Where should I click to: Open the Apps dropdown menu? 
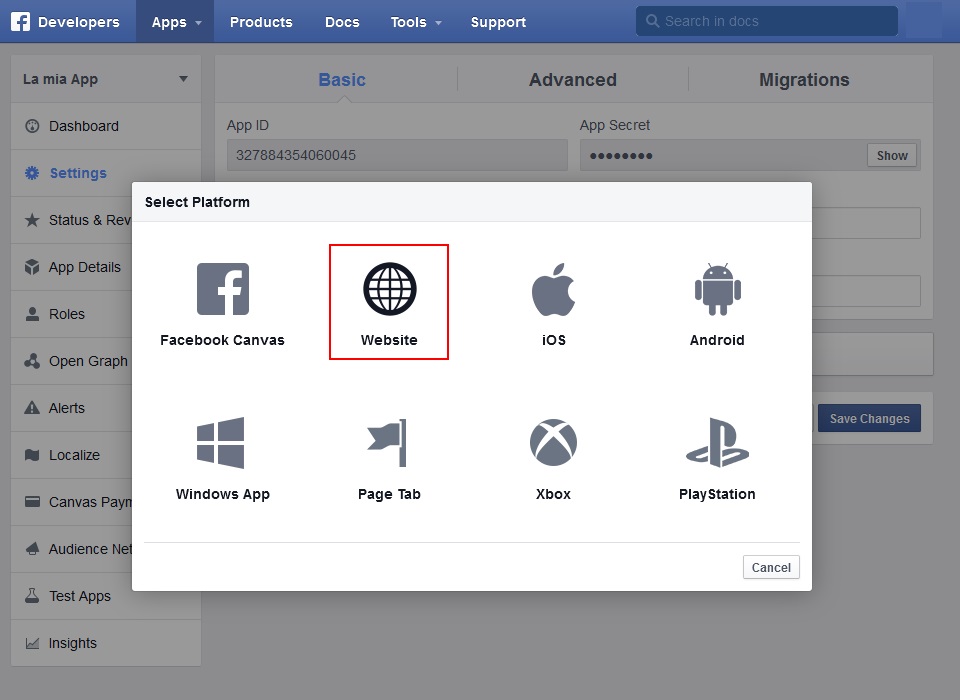pos(175,22)
